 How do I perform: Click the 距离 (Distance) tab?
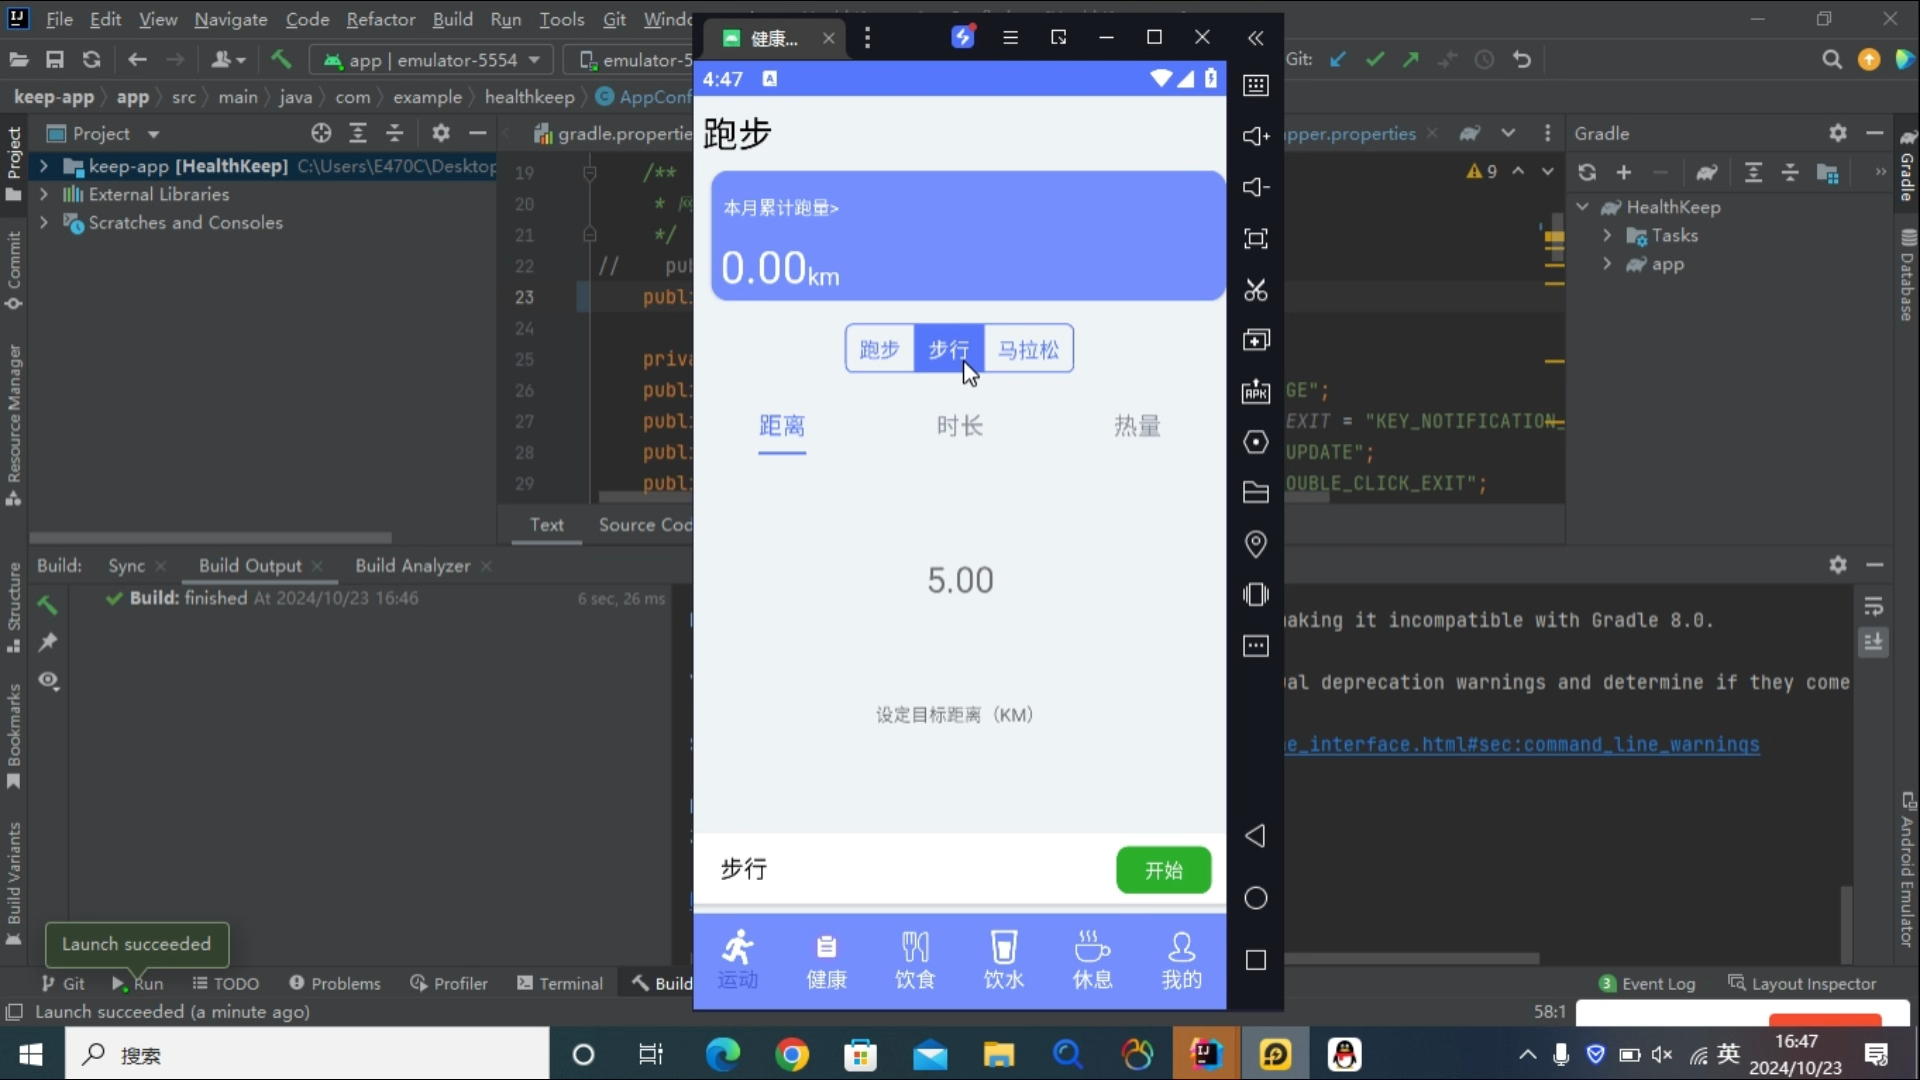point(781,425)
